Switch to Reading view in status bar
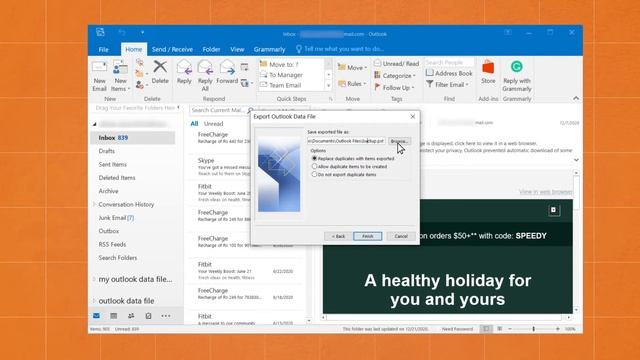The height and width of the screenshot is (360, 640). coord(499,329)
